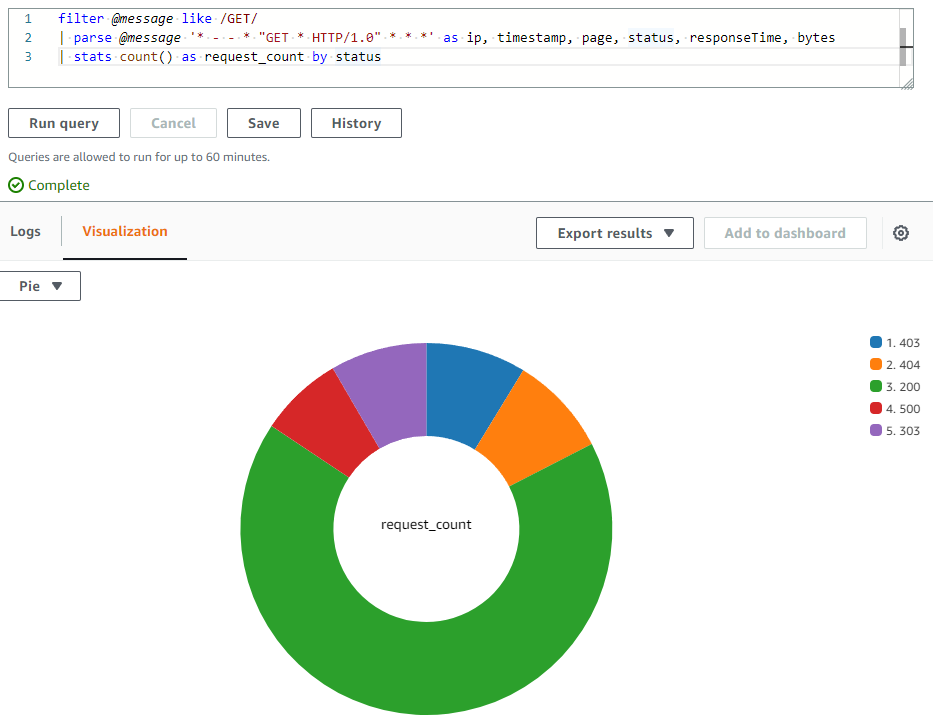
Task: Save the query
Action: point(264,123)
